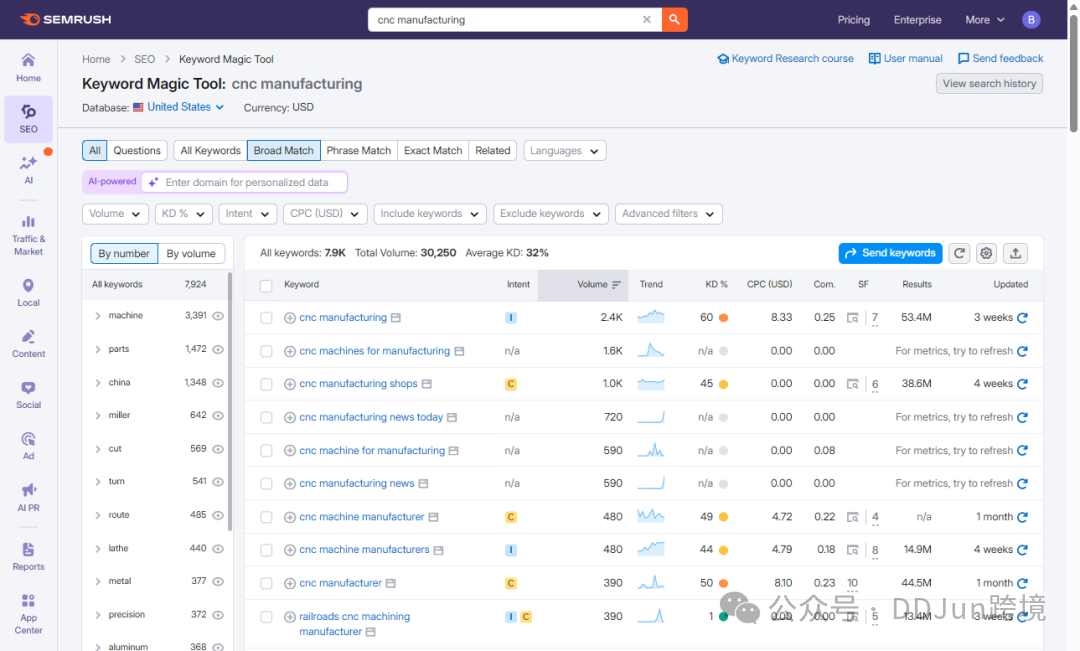The width and height of the screenshot is (1080, 651).
Task: Click Send feedback link
Action: click(1001, 59)
